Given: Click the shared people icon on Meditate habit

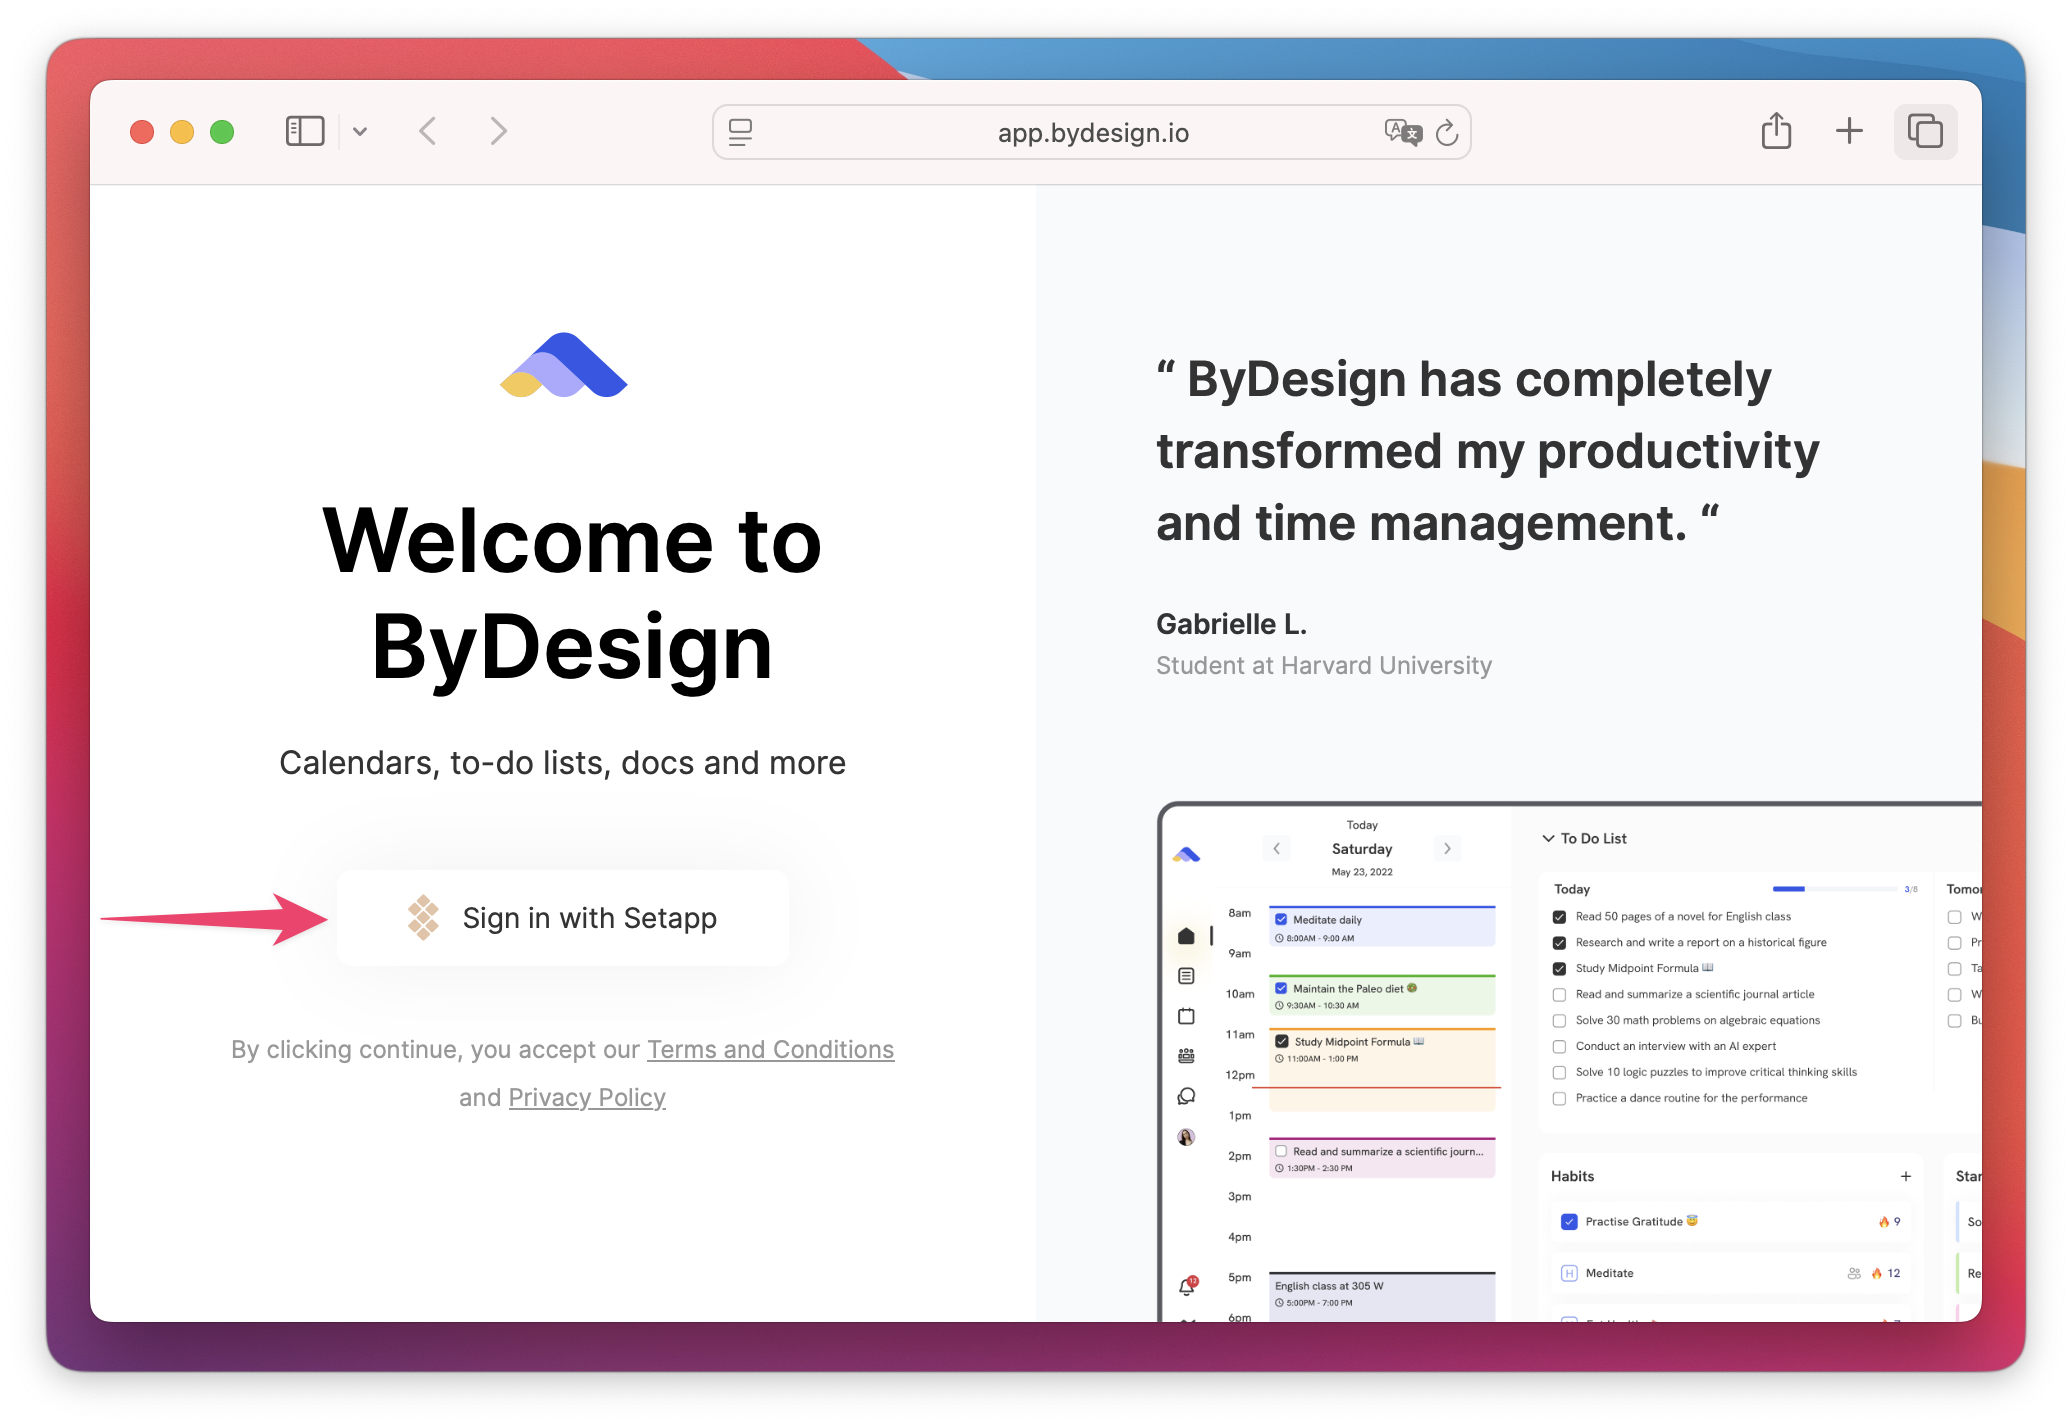Looking at the screenshot, I should click(1854, 1273).
